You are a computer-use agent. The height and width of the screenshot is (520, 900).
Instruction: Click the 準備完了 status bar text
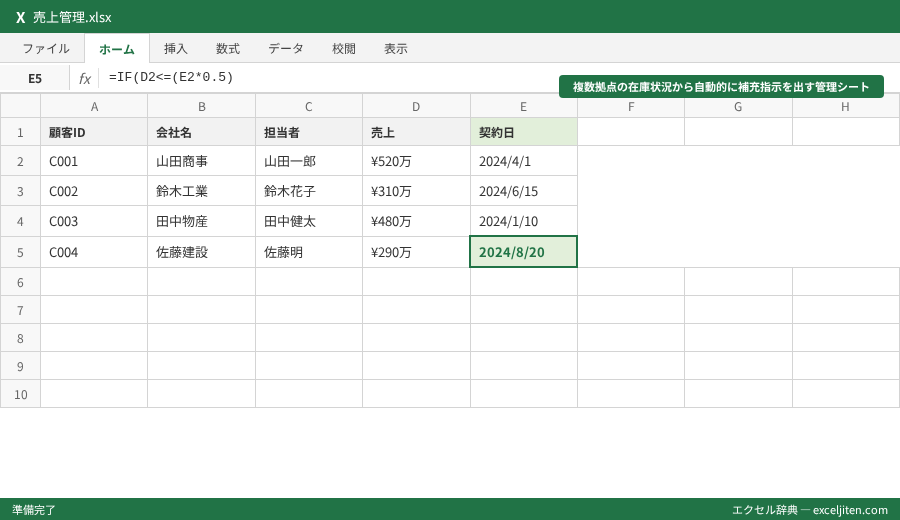[34, 510]
